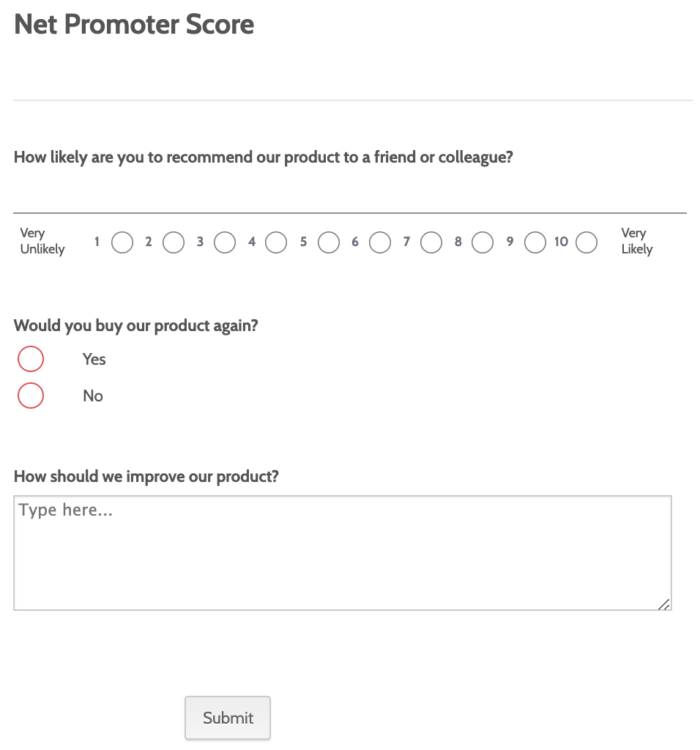Click the 'Very Likely' scale label

[x=636, y=241]
